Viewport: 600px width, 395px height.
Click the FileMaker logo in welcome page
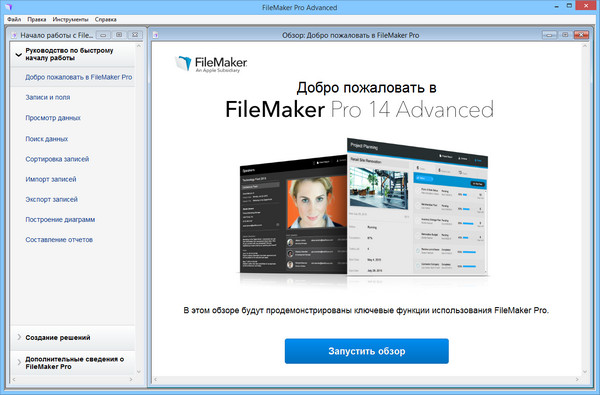point(211,64)
